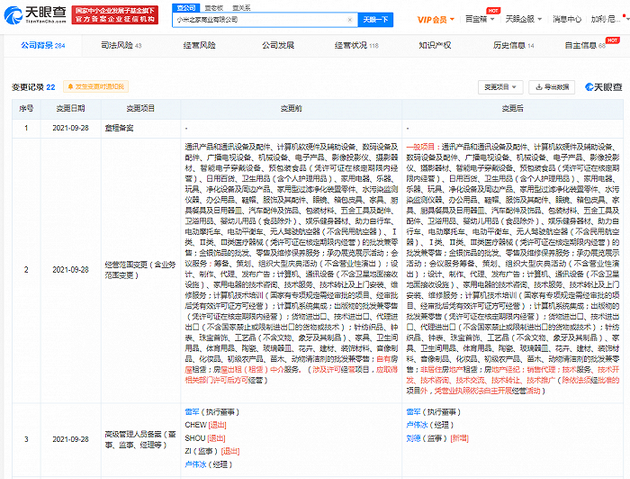Image resolution: width=630 pixels, height=479 pixels.
Task: Open 雷军 link in the 变更前 column
Action: [192, 411]
